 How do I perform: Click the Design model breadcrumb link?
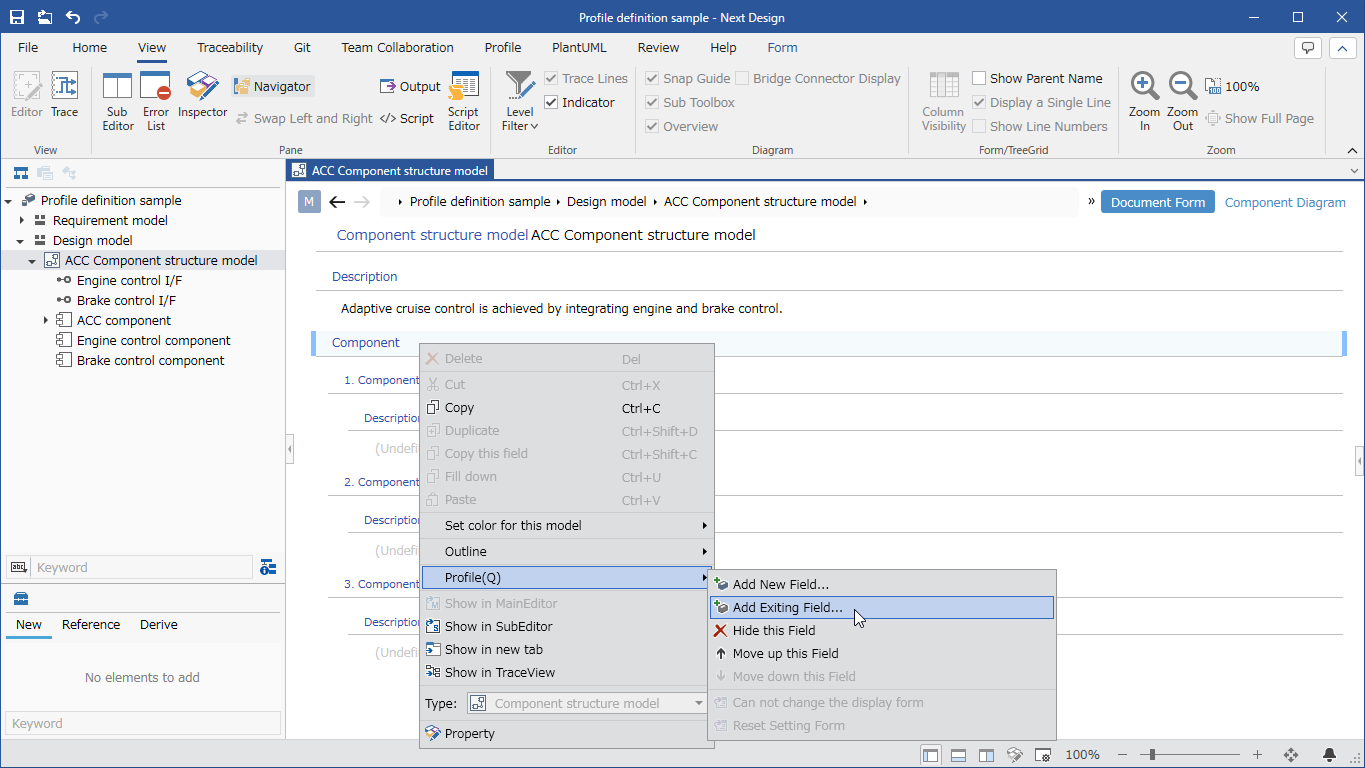pos(607,201)
